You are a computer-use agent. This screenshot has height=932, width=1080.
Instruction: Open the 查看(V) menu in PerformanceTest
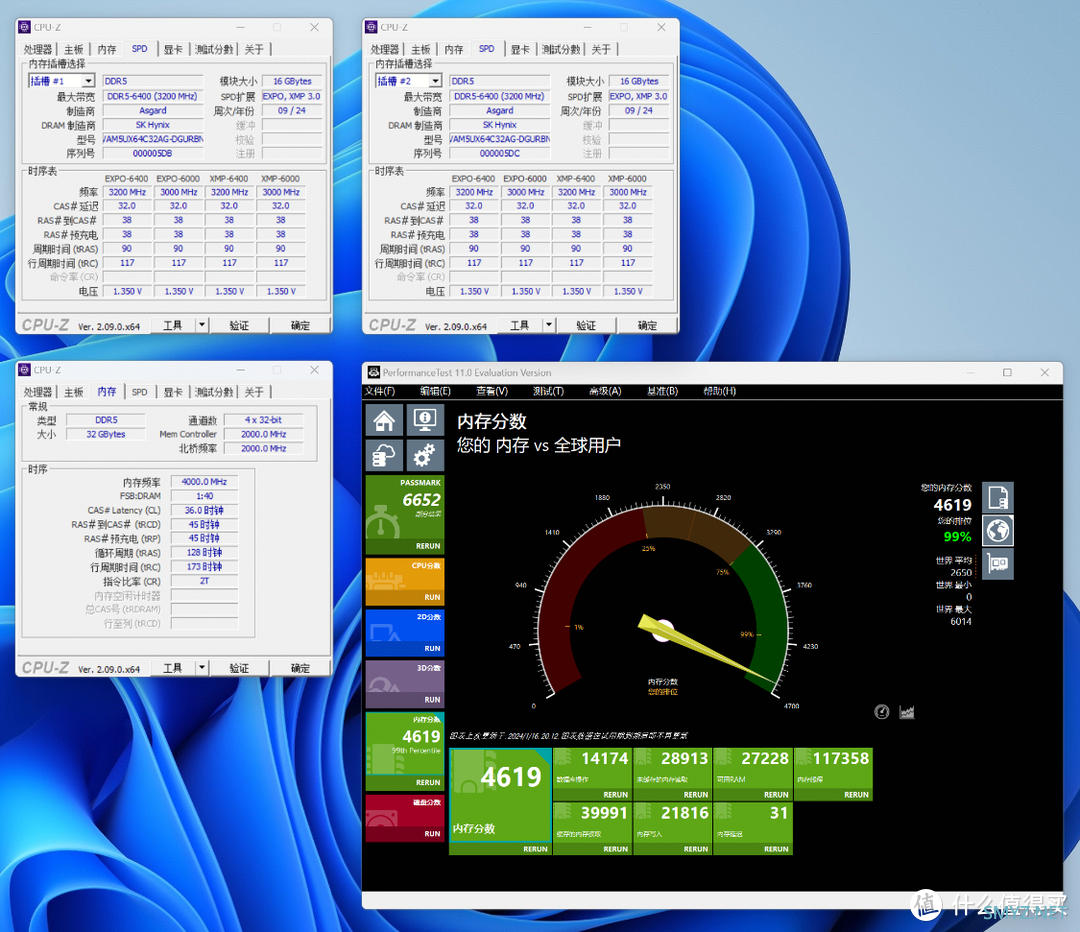point(492,391)
